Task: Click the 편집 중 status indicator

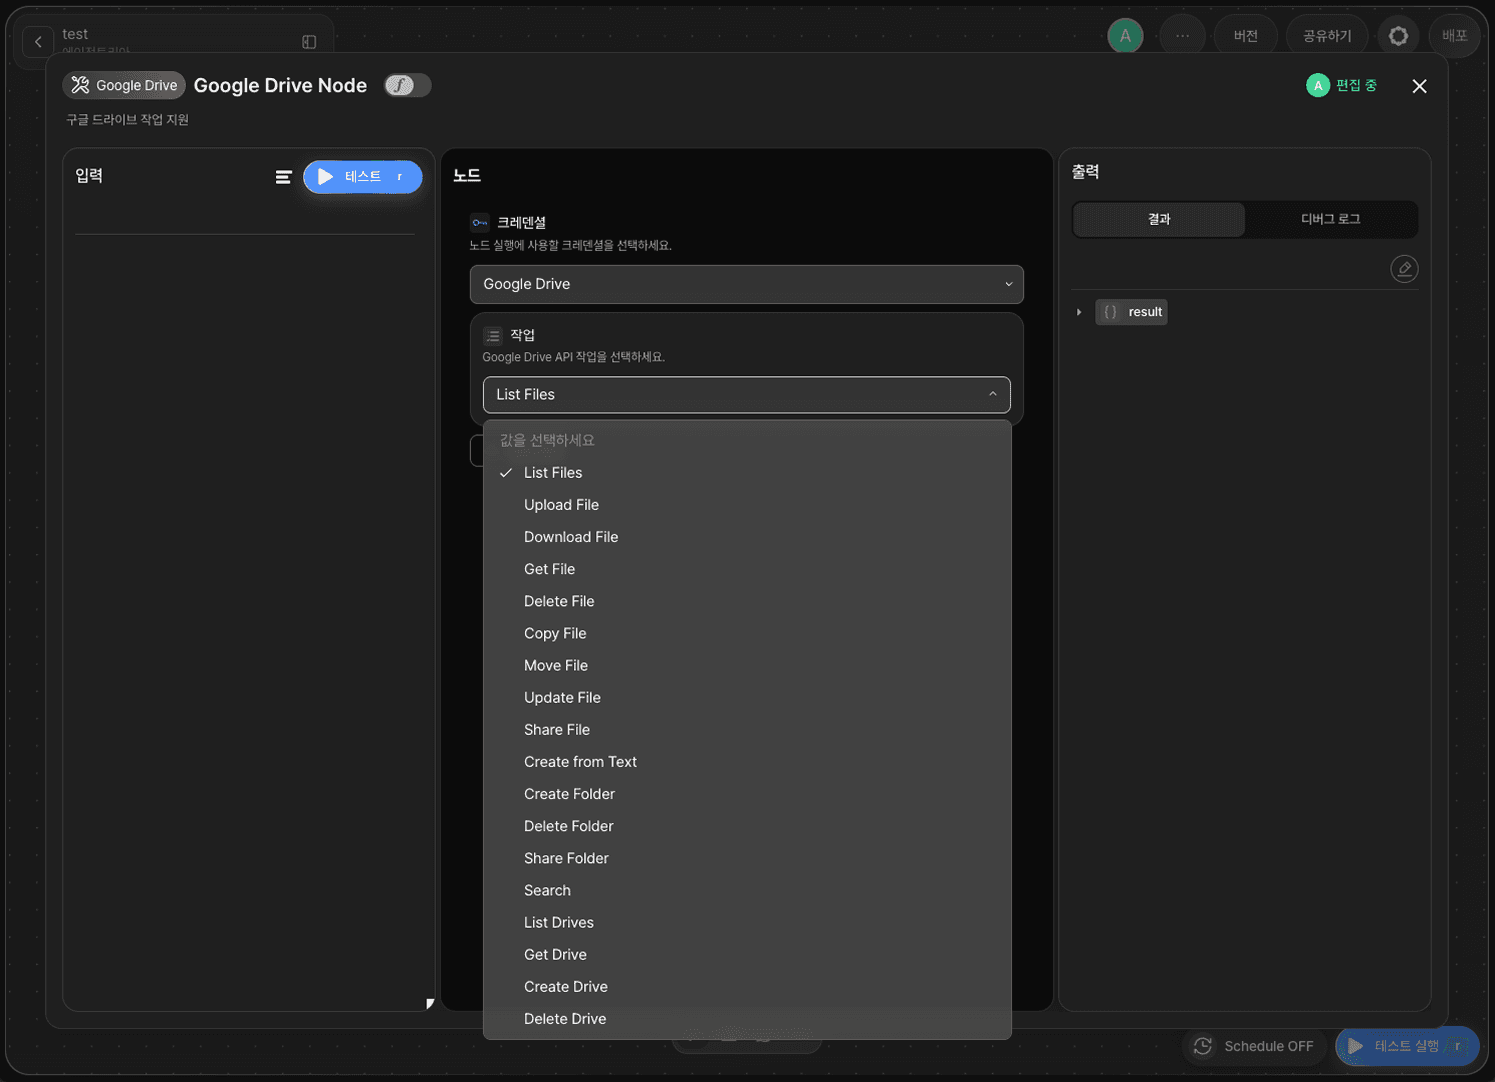Action: pos(1342,86)
